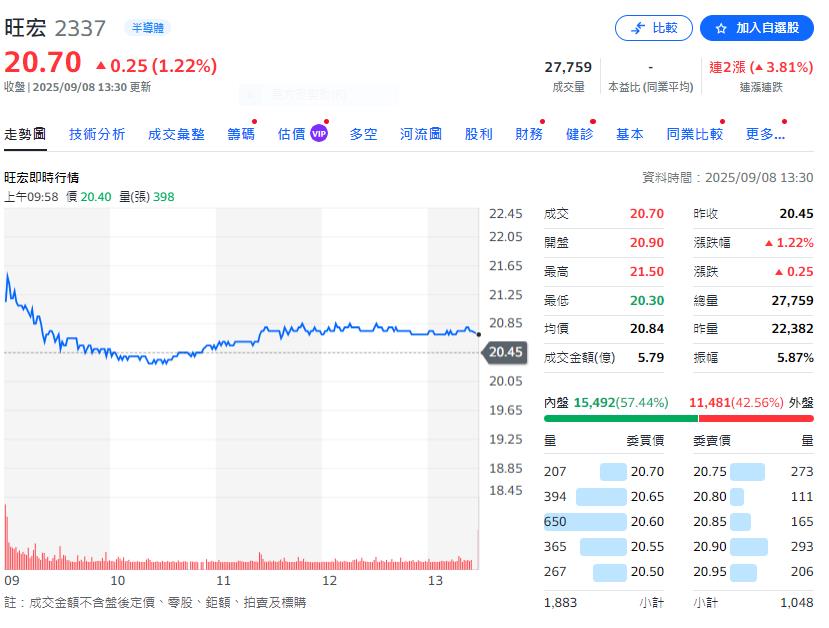Screen dimensions: 829x628
Task: Switch to the 技術分析 tab
Action: 97,134
